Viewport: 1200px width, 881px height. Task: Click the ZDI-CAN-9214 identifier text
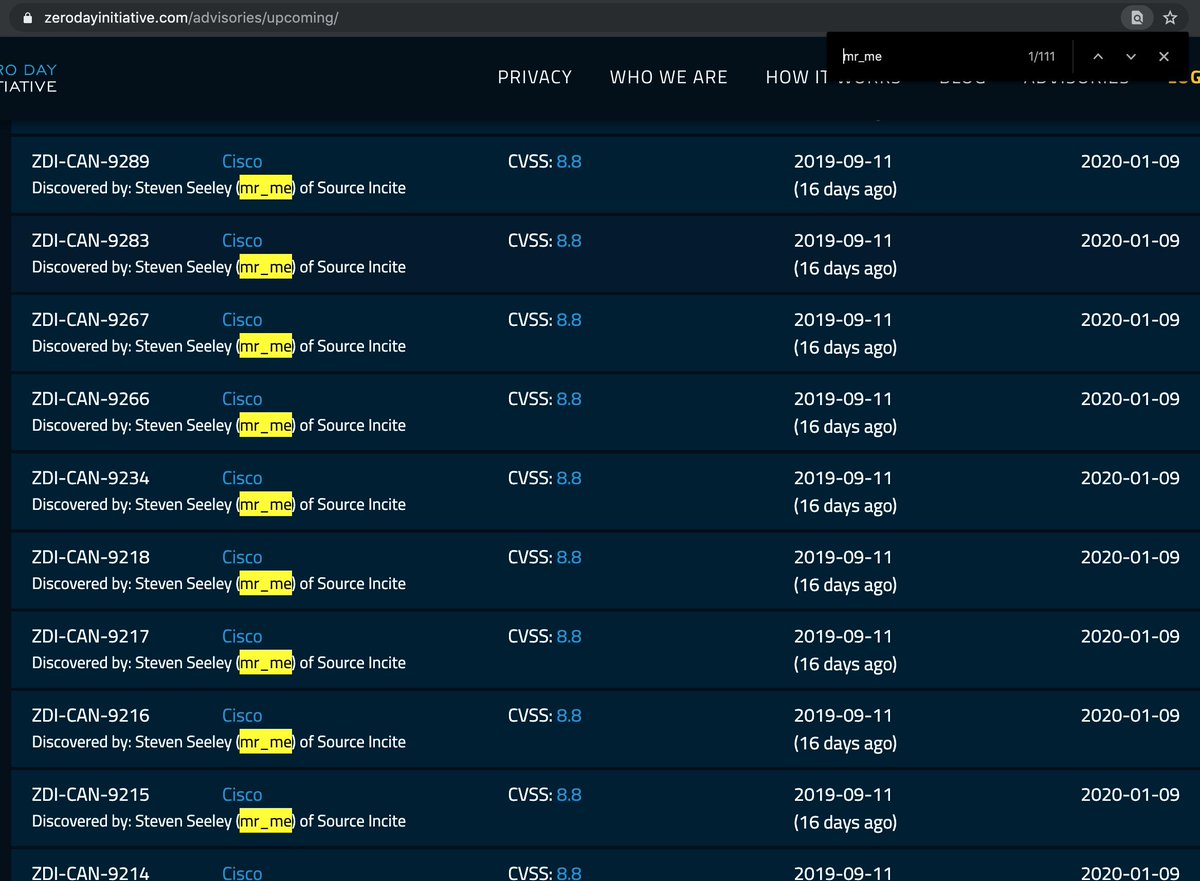pyautogui.click(x=91, y=873)
